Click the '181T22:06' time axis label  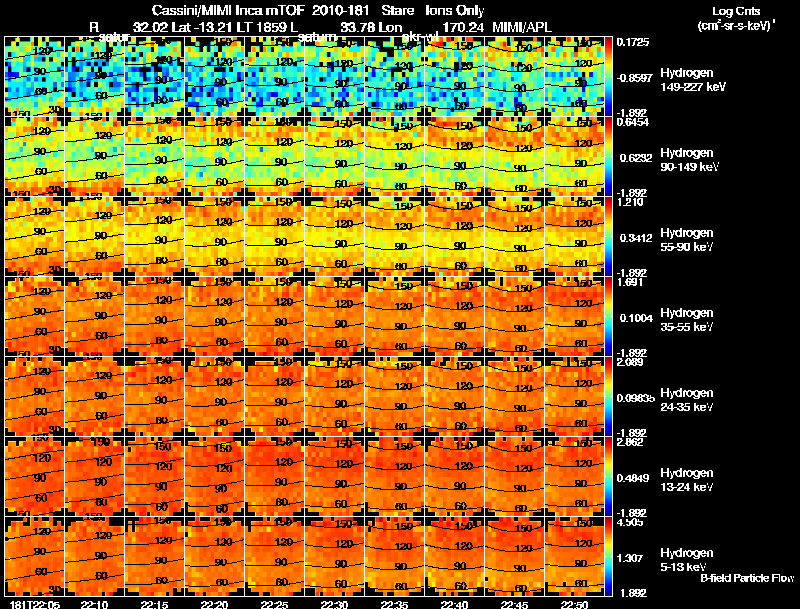(35, 604)
